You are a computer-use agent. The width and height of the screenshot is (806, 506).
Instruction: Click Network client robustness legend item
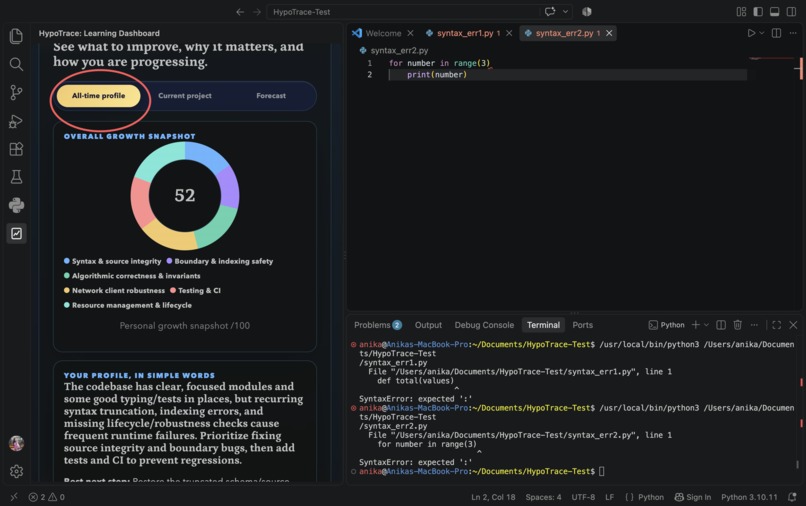point(114,291)
